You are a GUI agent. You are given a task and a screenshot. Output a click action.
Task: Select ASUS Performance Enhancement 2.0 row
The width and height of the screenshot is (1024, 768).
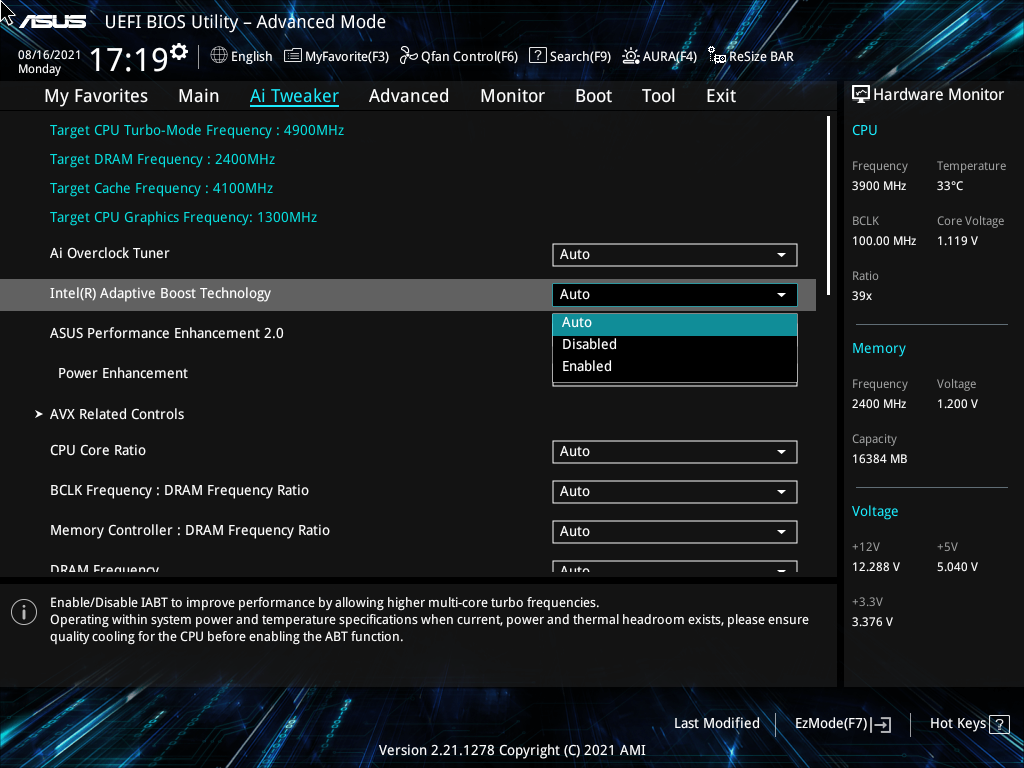(x=167, y=334)
